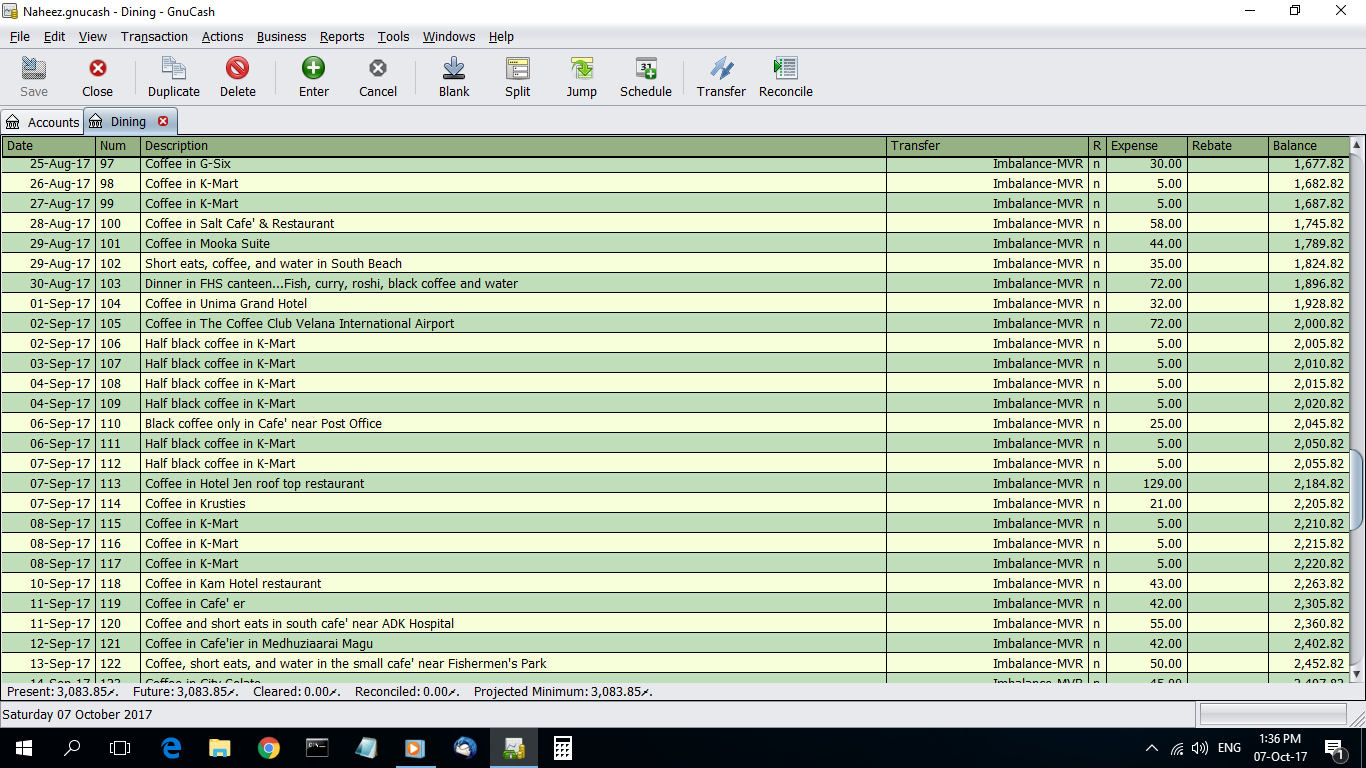Start reconciling with the Reconcile icon
Image resolution: width=1366 pixels, height=768 pixels.
(x=786, y=77)
